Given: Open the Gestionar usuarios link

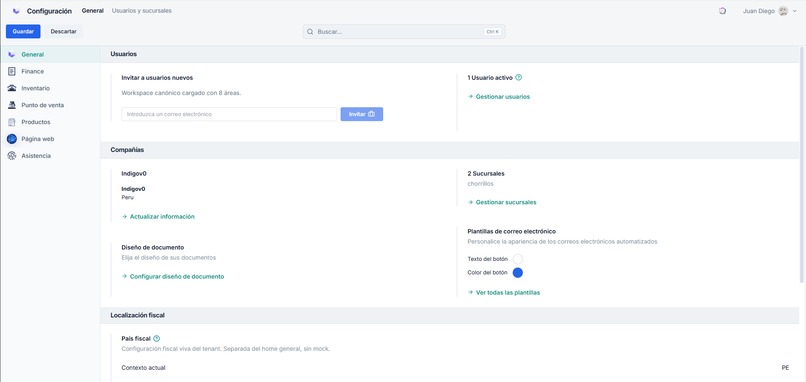Looking at the screenshot, I should (x=503, y=97).
